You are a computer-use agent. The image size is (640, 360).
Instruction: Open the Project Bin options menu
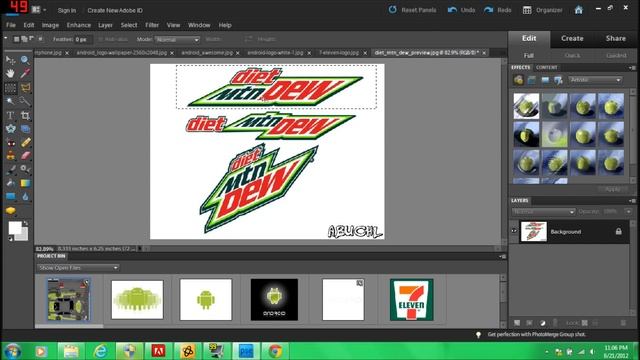point(502,256)
